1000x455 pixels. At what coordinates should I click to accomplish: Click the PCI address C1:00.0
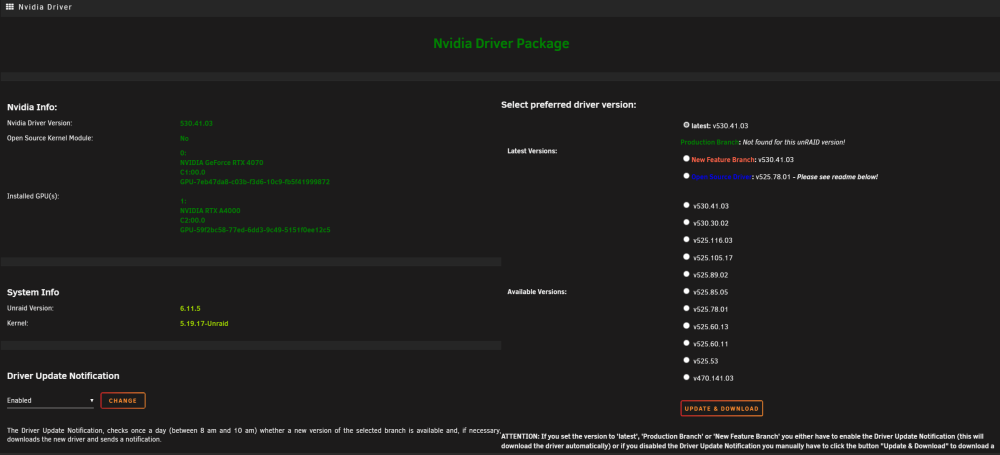[x=193, y=172]
